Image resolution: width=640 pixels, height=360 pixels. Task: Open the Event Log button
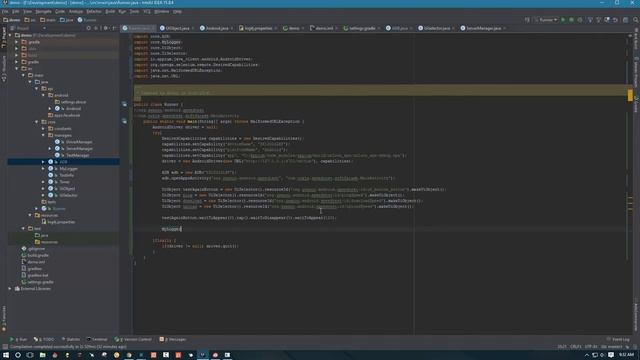pyautogui.click(x=618, y=339)
